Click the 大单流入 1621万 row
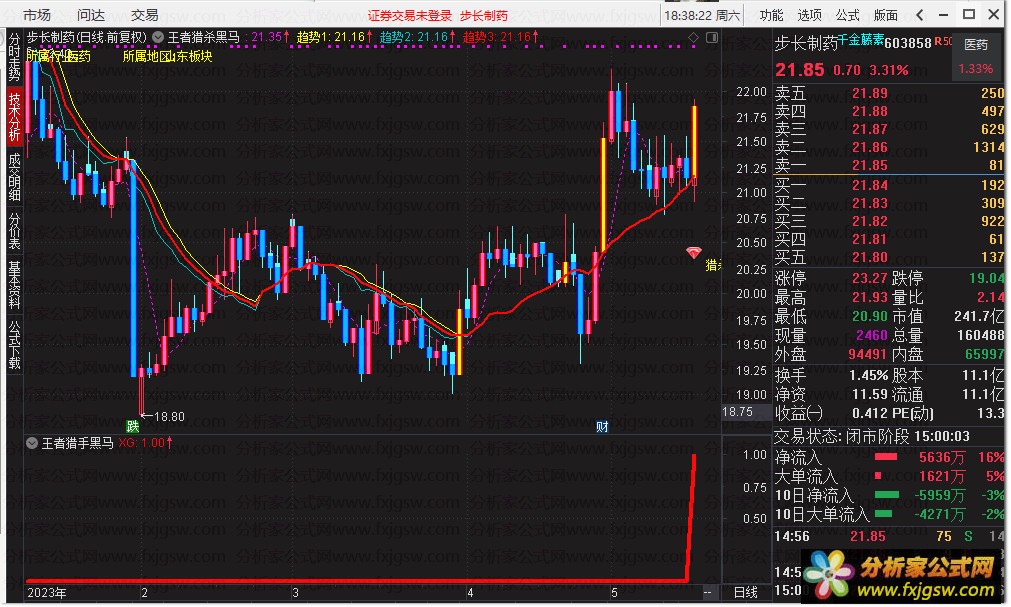This screenshot has width=1011, height=607. (889, 477)
